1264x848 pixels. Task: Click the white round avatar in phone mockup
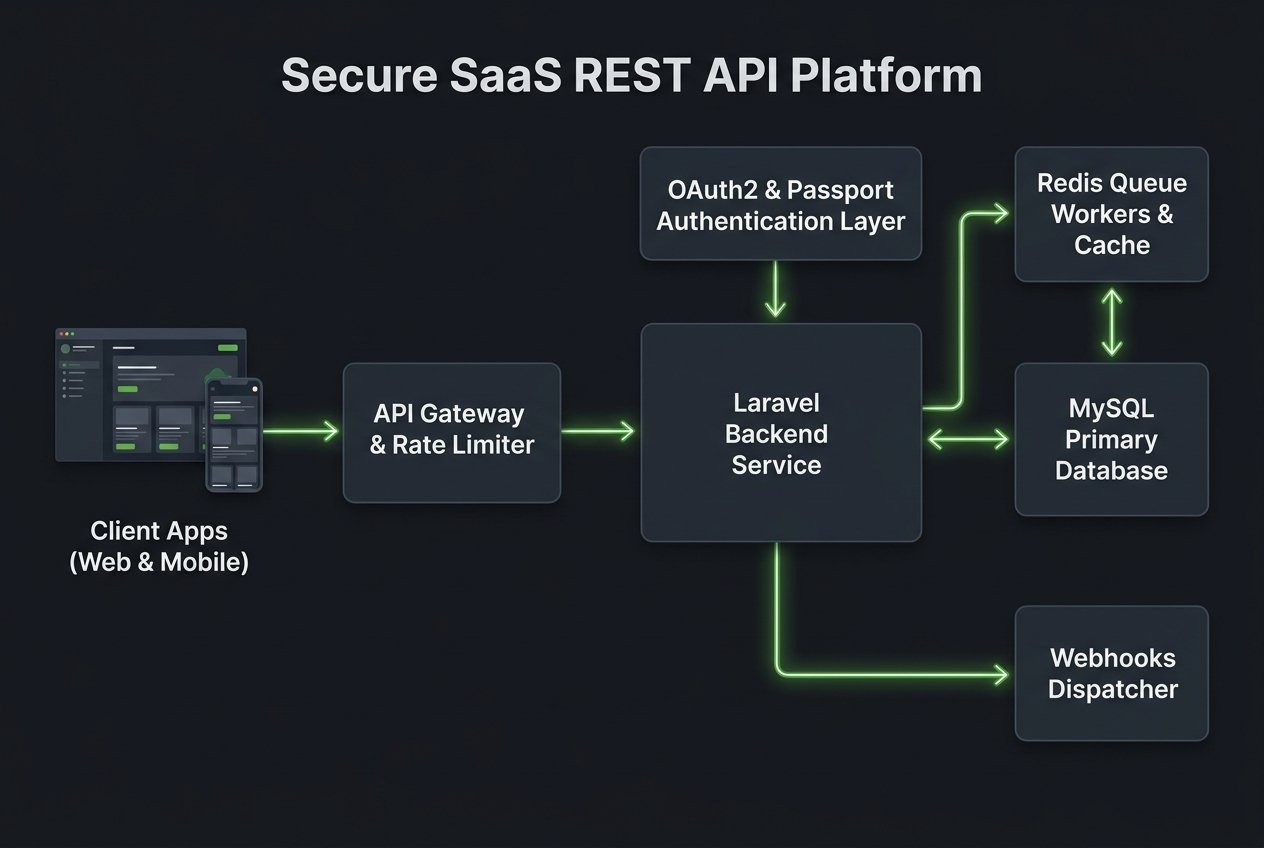[x=255, y=389]
